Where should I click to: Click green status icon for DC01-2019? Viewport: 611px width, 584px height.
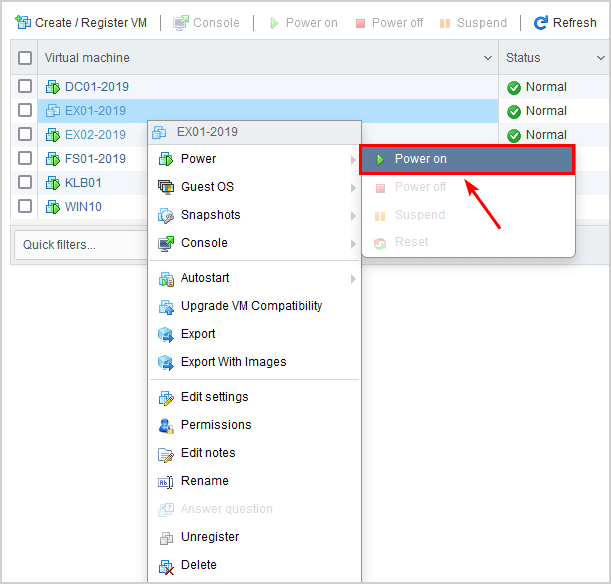point(514,88)
